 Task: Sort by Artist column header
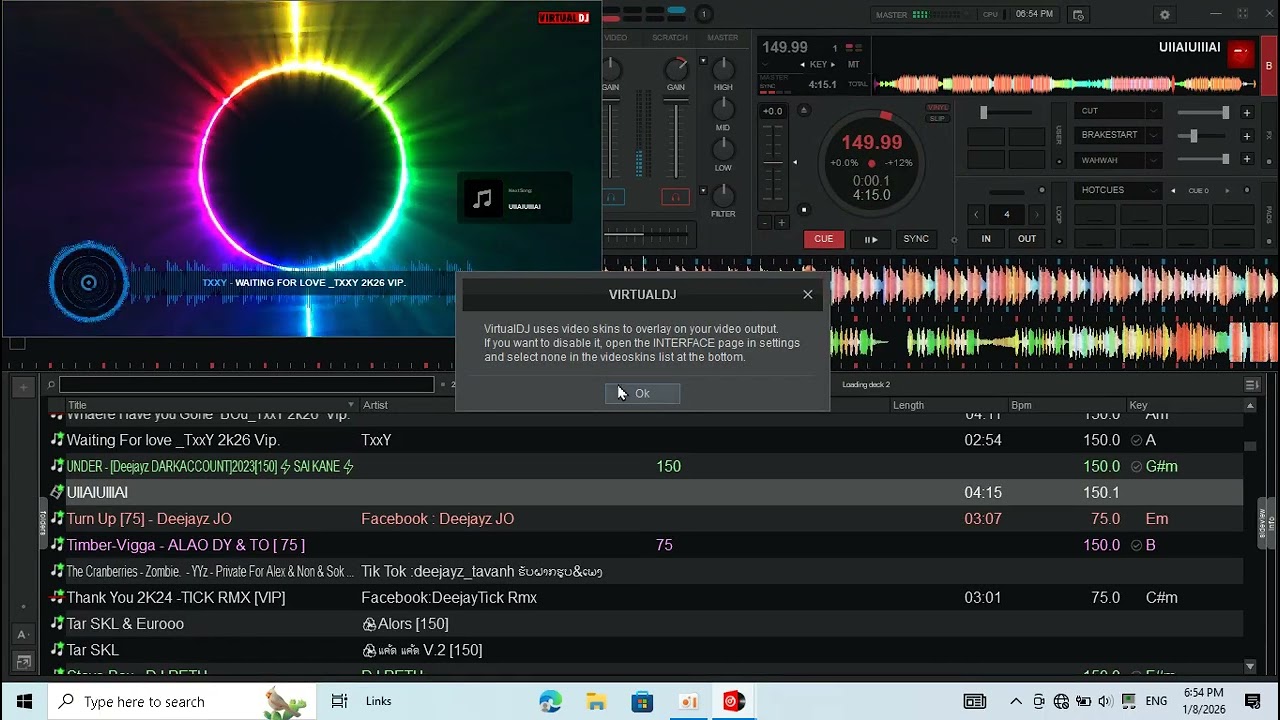pyautogui.click(x=375, y=405)
